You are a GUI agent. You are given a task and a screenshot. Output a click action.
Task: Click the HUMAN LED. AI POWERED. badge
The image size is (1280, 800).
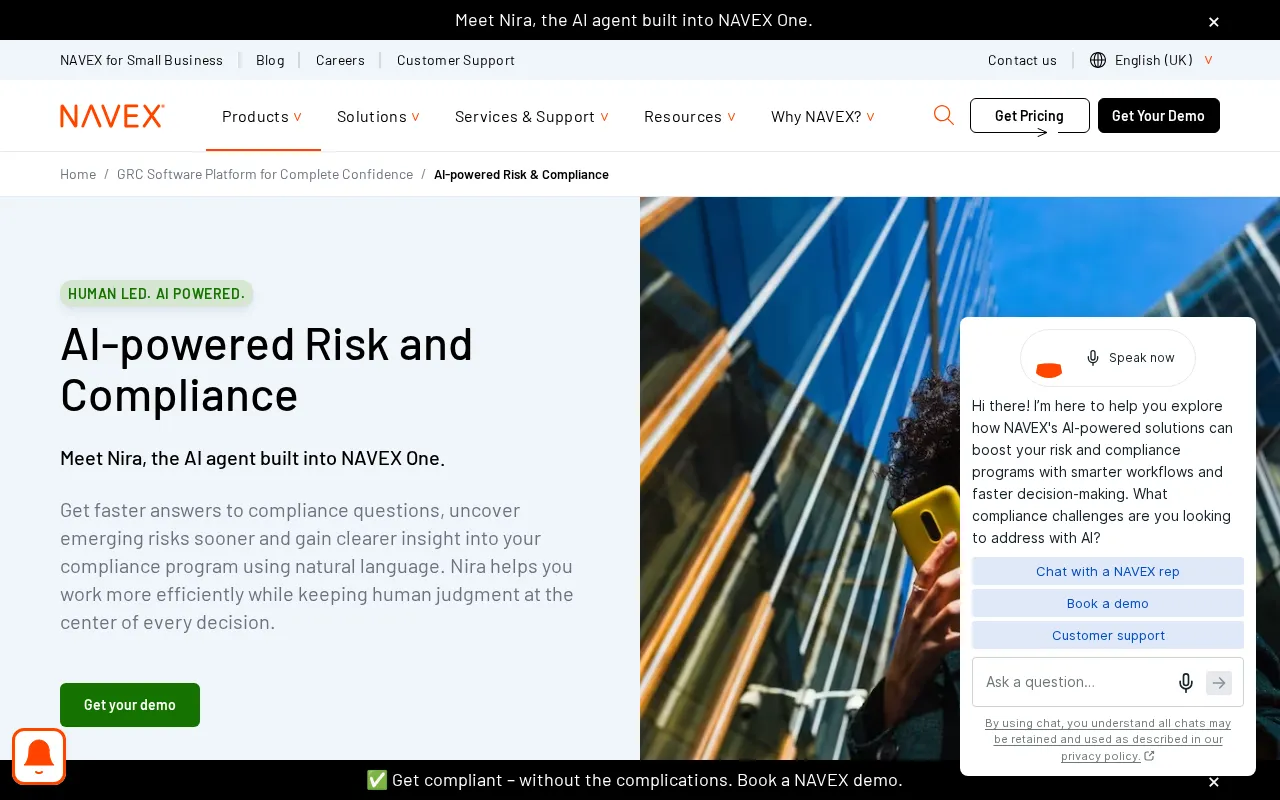[x=156, y=294]
